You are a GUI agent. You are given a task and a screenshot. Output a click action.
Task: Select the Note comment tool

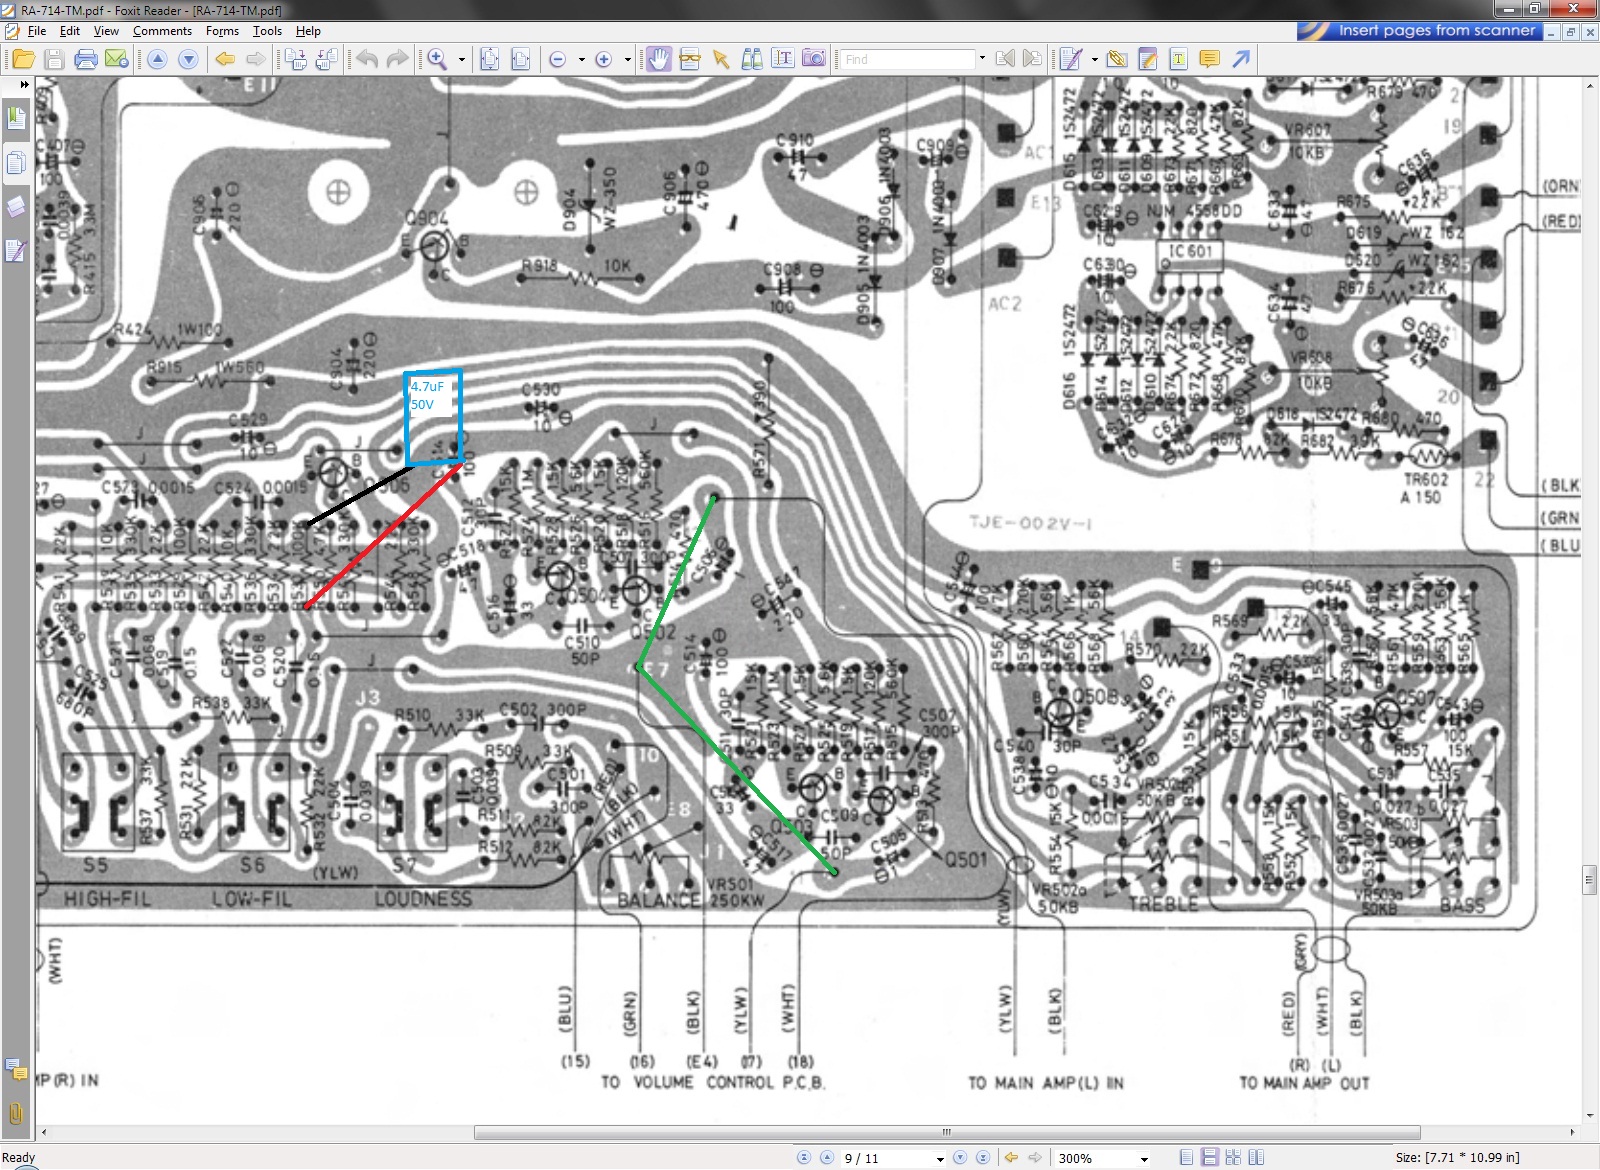(1148, 59)
